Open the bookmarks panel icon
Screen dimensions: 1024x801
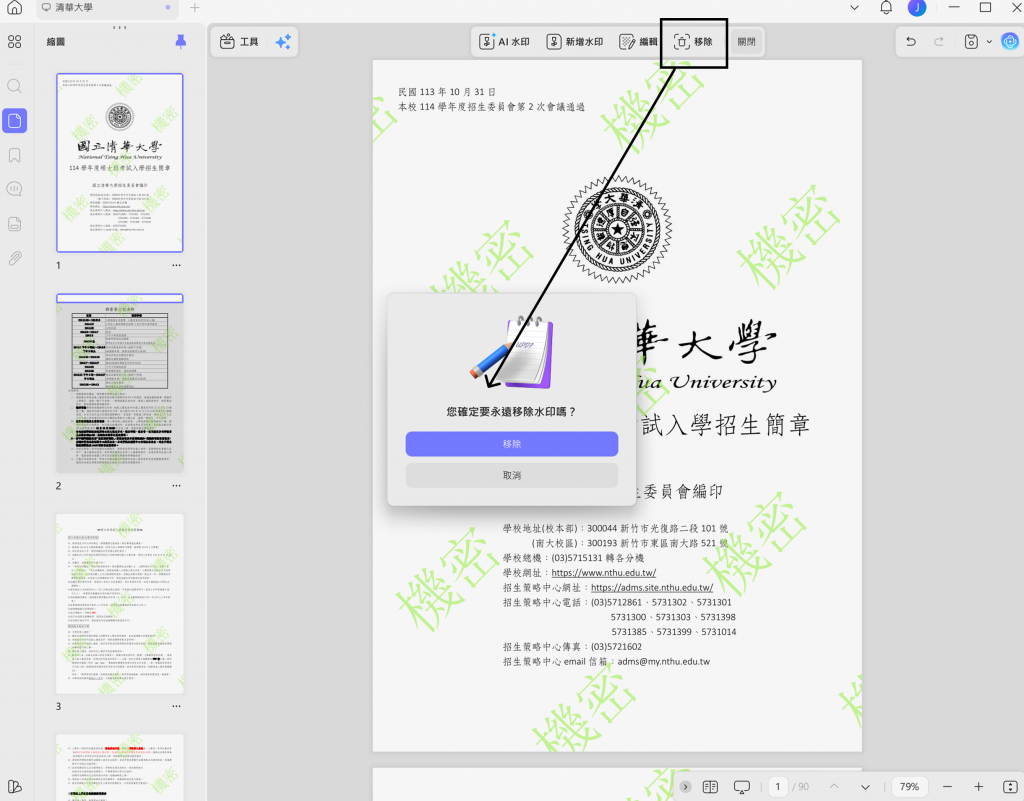(x=14, y=155)
